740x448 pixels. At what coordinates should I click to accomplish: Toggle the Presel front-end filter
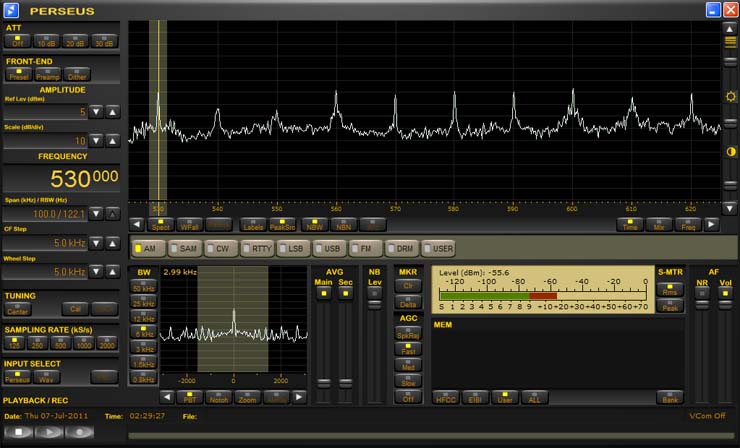tap(19, 74)
